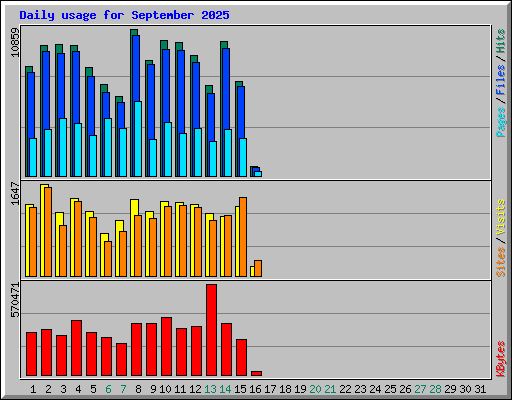Click the orange Sites legend label
The width and height of the screenshot is (512, 400).
tap(501, 262)
